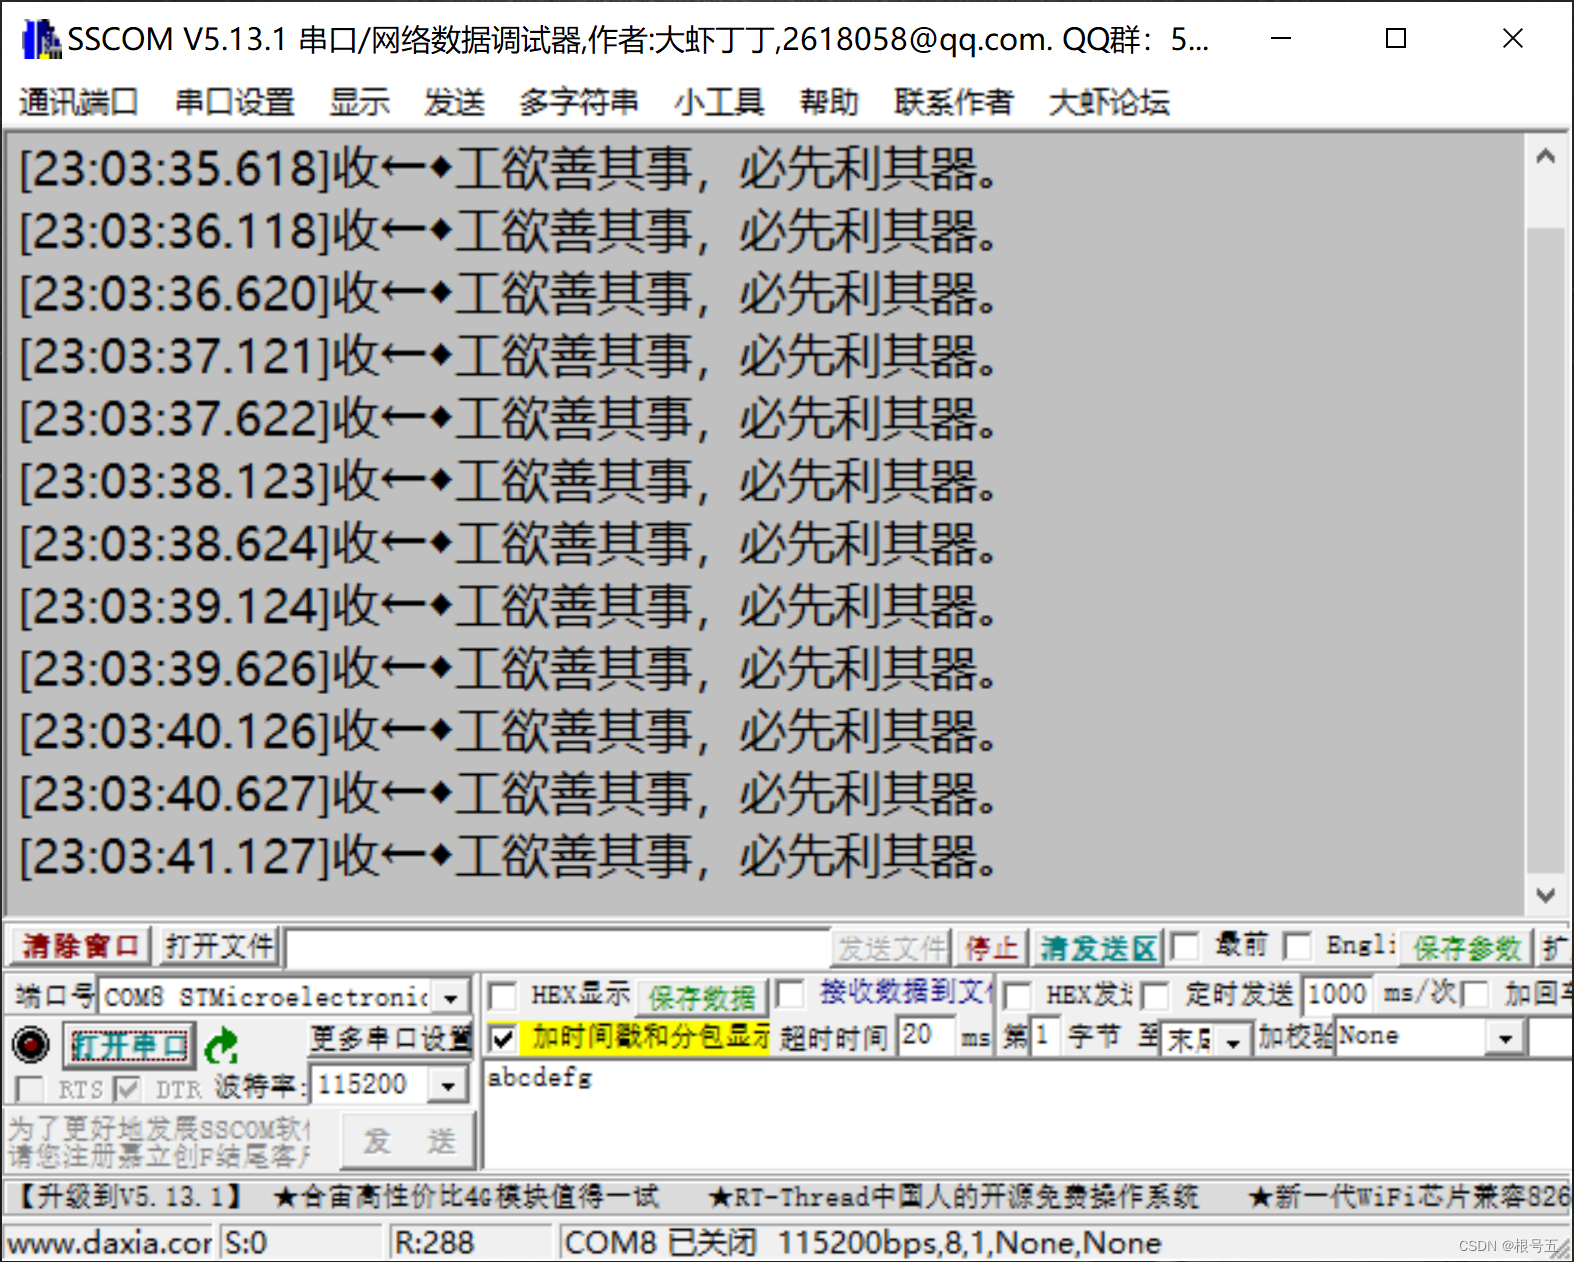Screen dimensions: 1574x1262
Task: Expand the 加校验 None checksum dropdown
Action: click(1505, 1038)
